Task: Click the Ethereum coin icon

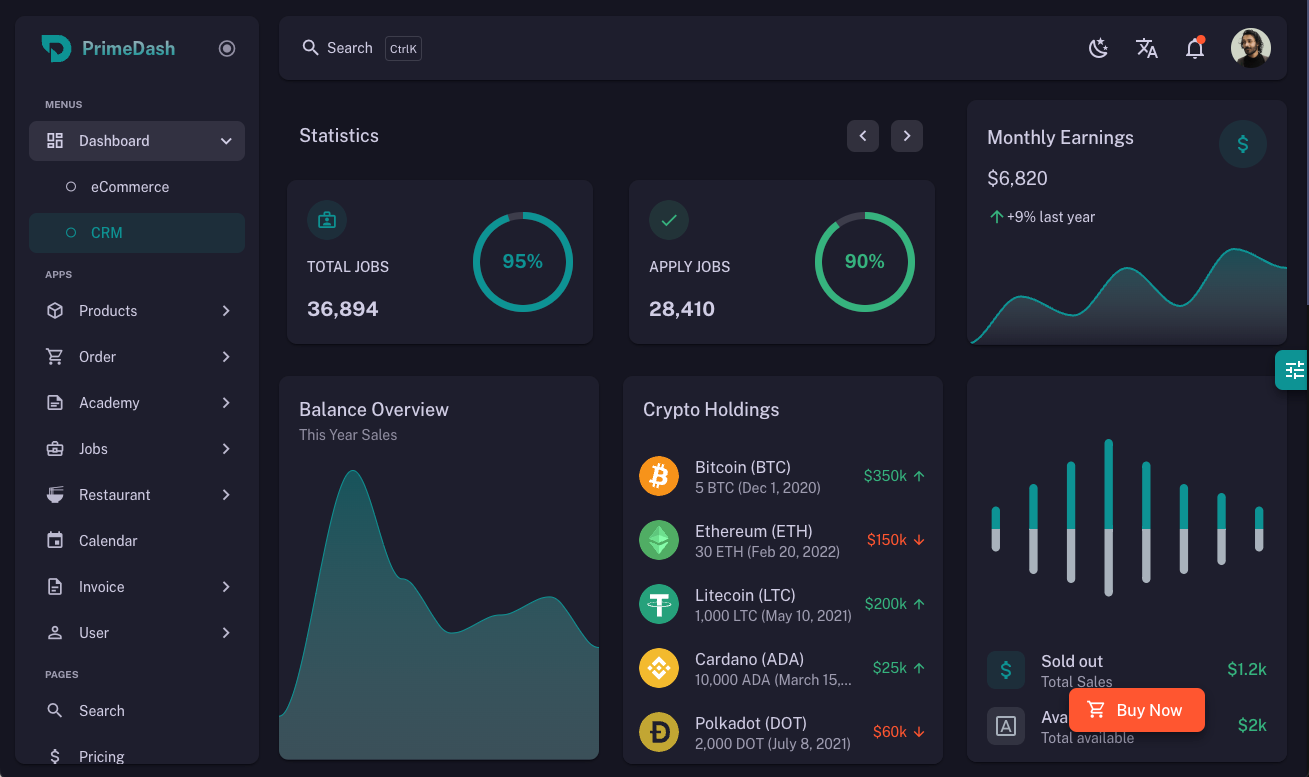Action: click(659, 540)
